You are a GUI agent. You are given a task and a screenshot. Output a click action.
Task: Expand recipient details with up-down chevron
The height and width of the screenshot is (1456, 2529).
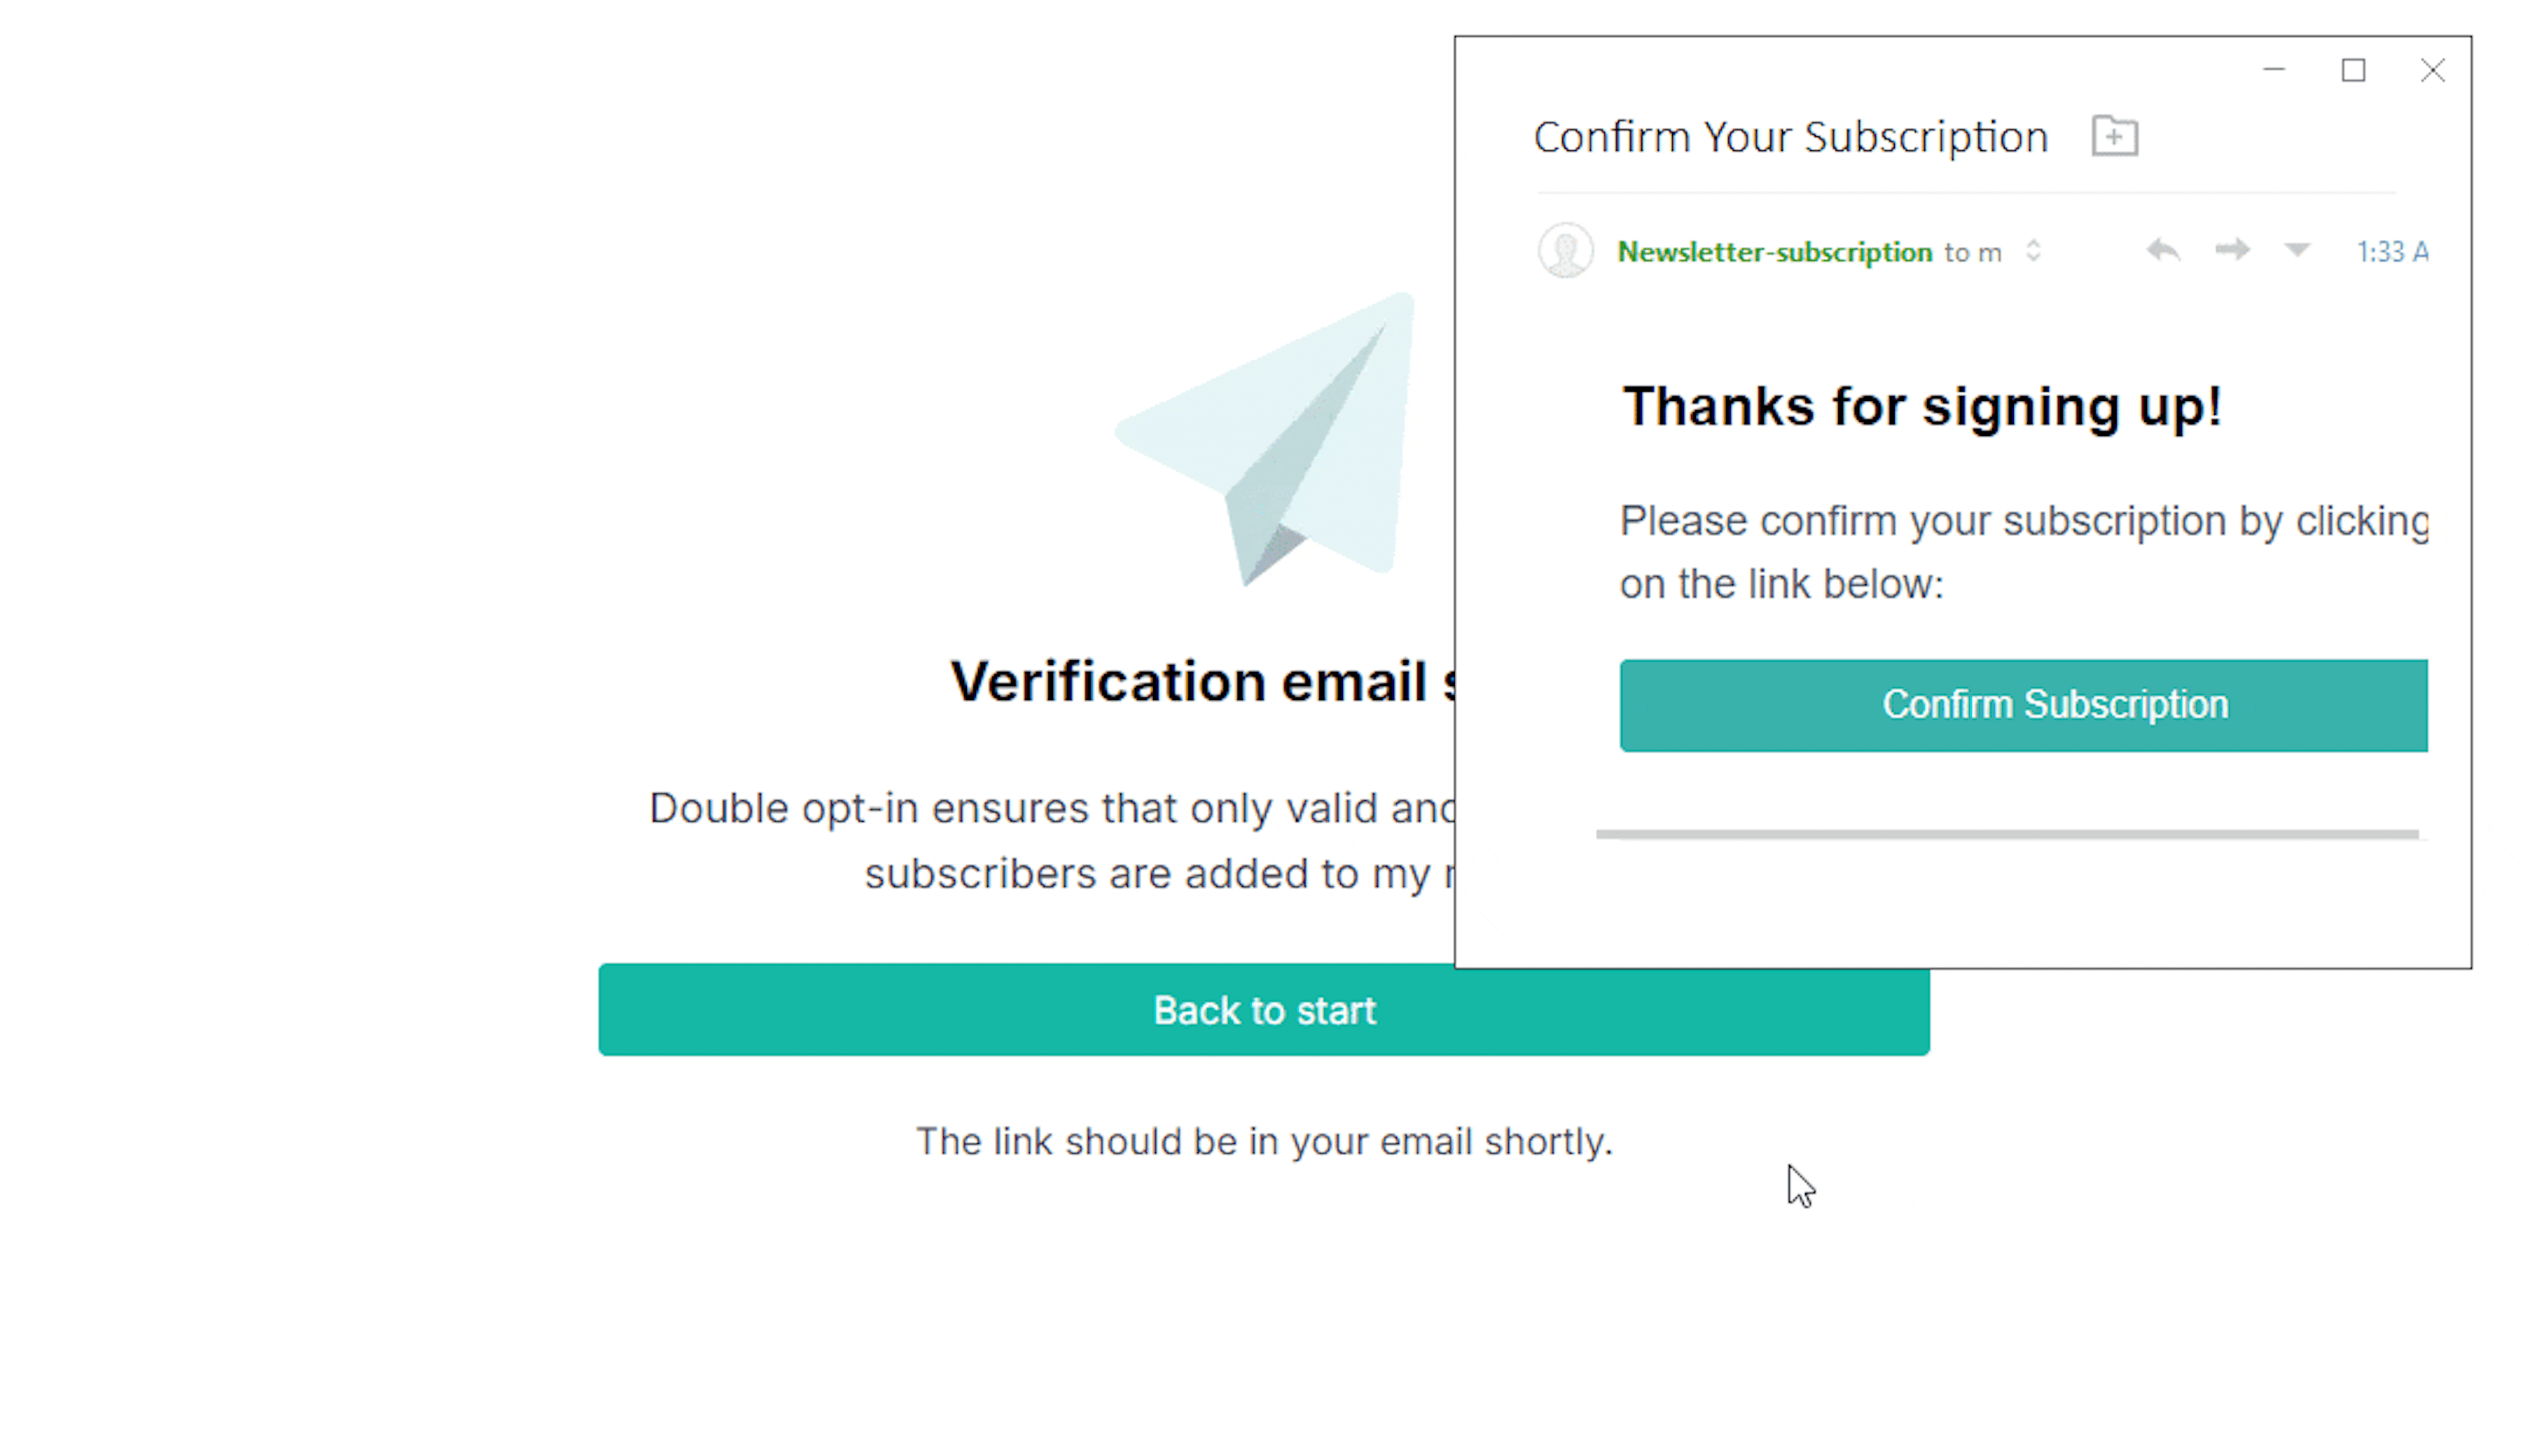2033,250
